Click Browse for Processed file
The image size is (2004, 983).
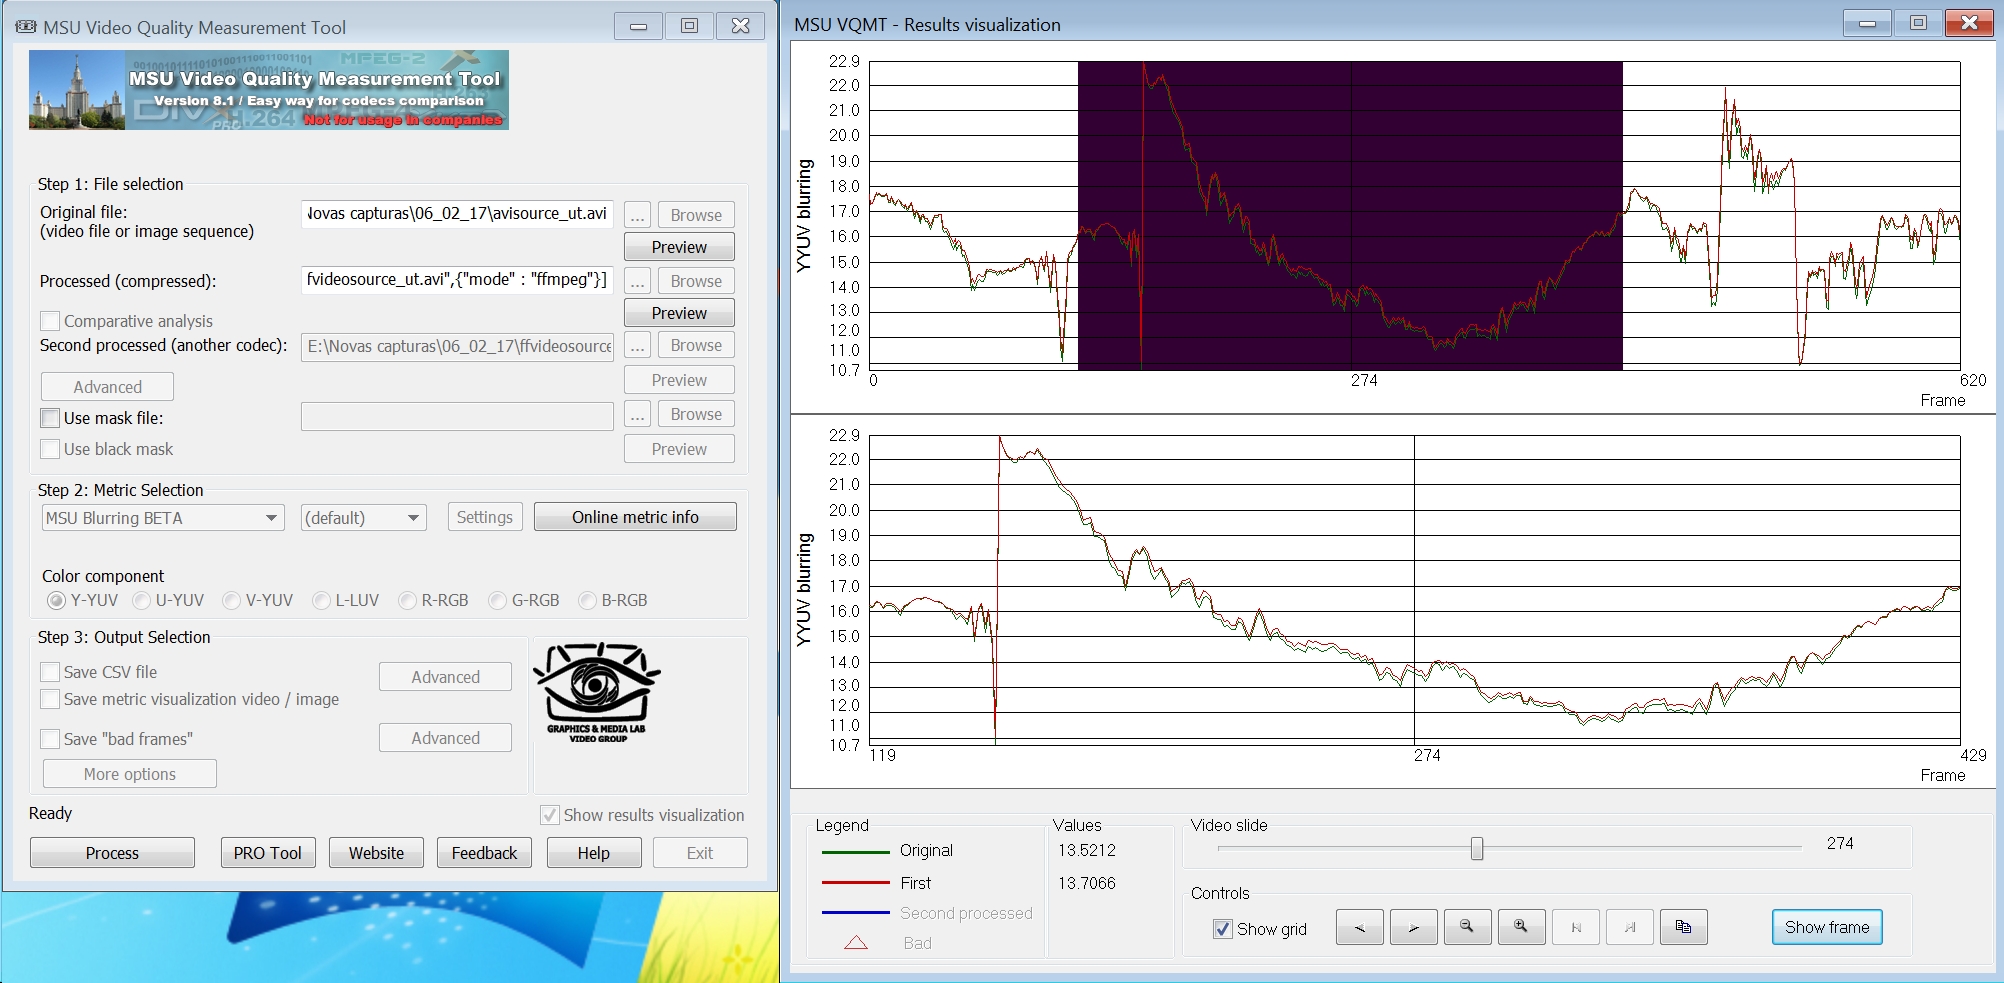696,281
